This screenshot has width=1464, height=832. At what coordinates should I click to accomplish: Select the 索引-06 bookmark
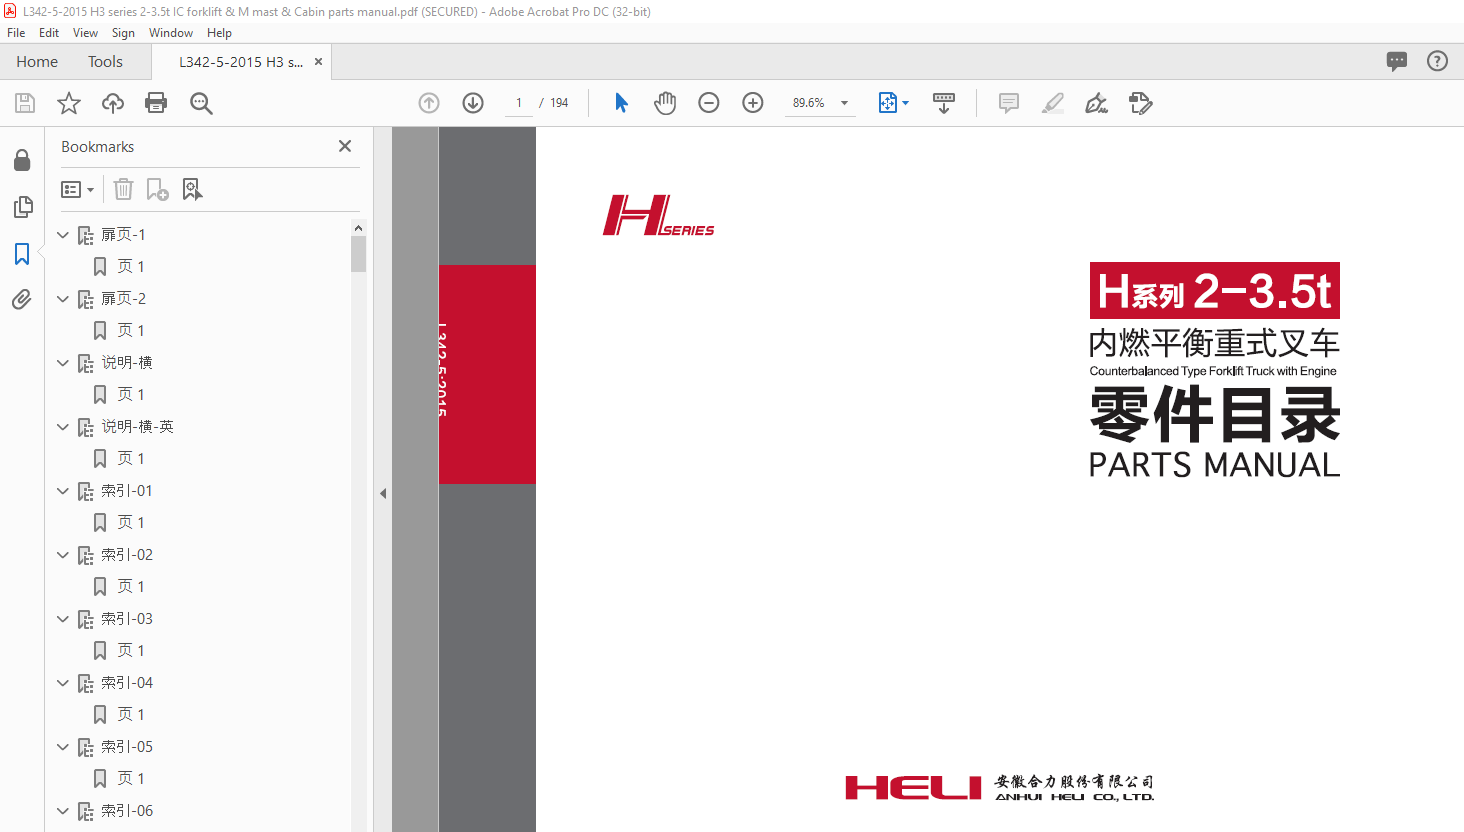coord(127,811)
